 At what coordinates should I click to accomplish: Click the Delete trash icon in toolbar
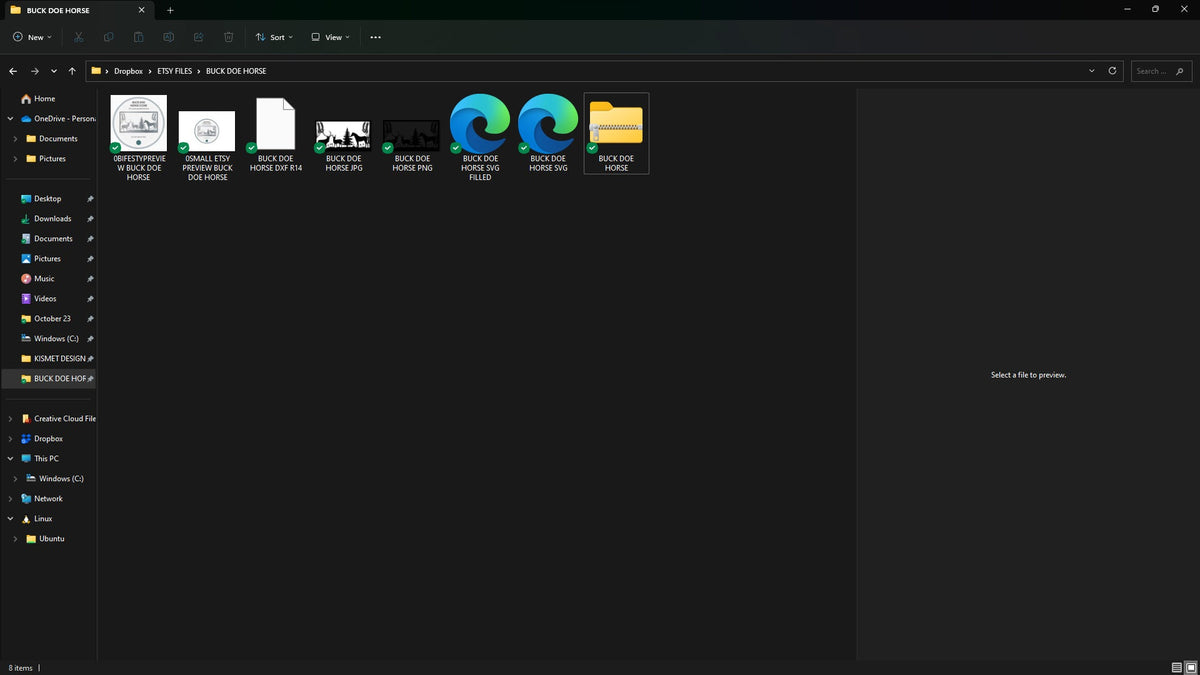pos(228,37)
